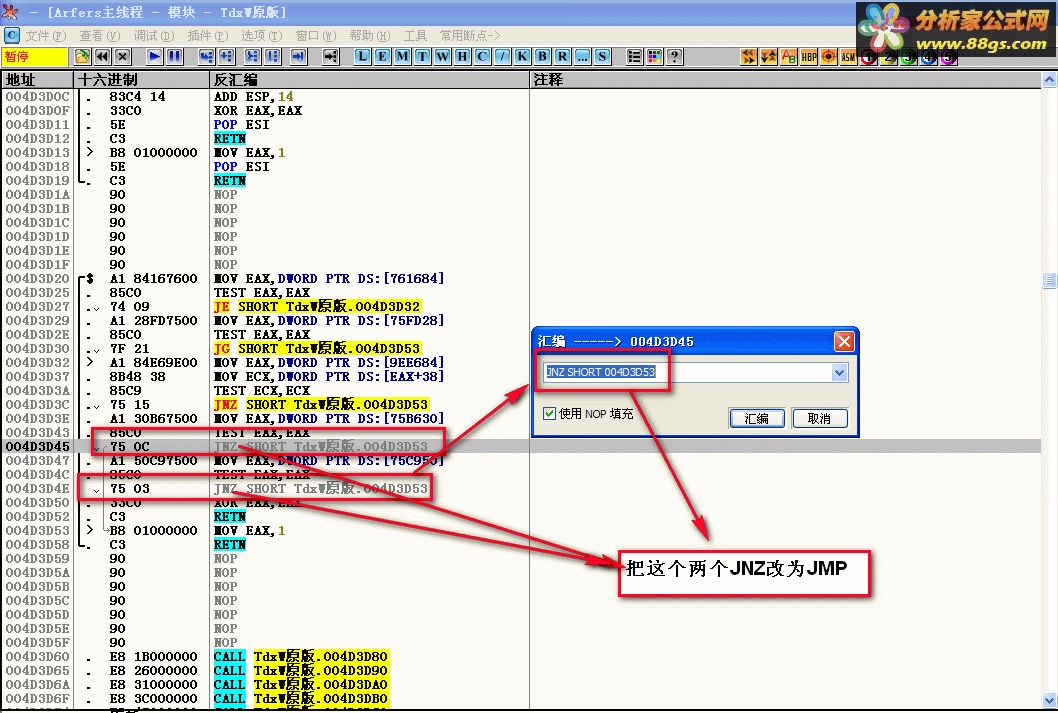Viewport: 1058px width, 713px height.
Task: Click the Execute Till Return icon
Action: point(298,57)
